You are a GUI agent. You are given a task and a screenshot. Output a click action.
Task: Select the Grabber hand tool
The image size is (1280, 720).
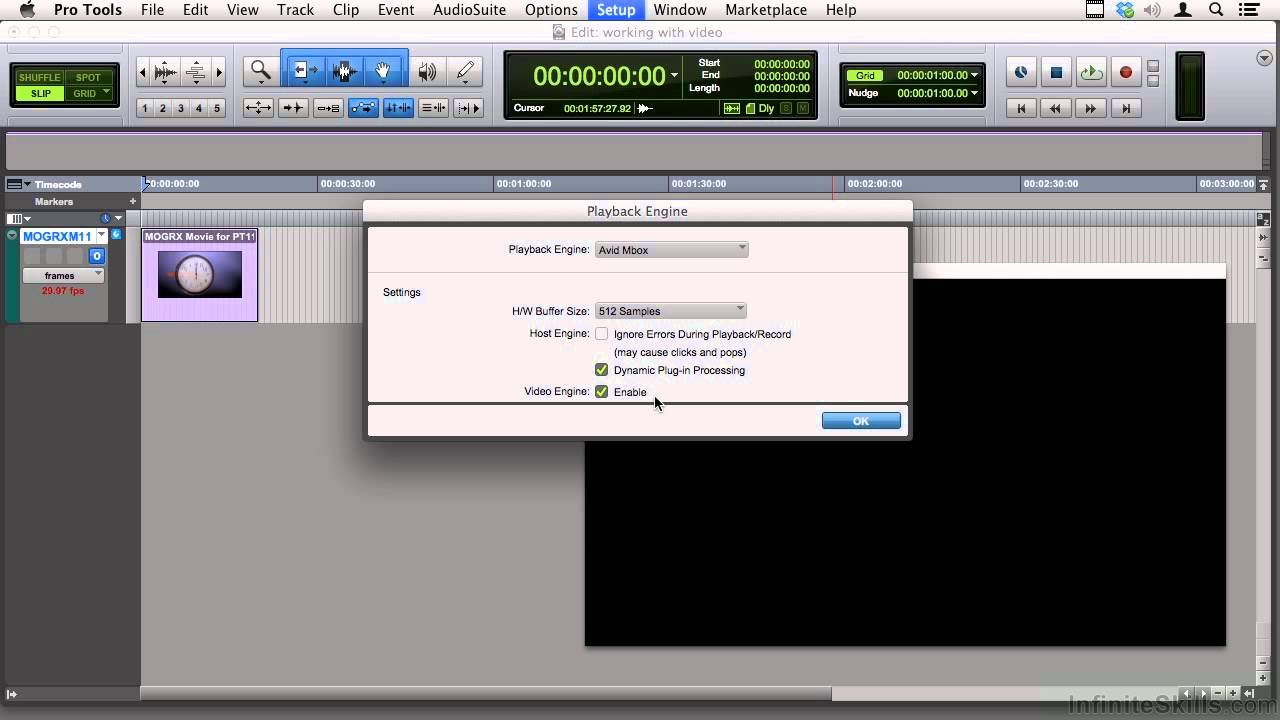[x=383, y=72]
